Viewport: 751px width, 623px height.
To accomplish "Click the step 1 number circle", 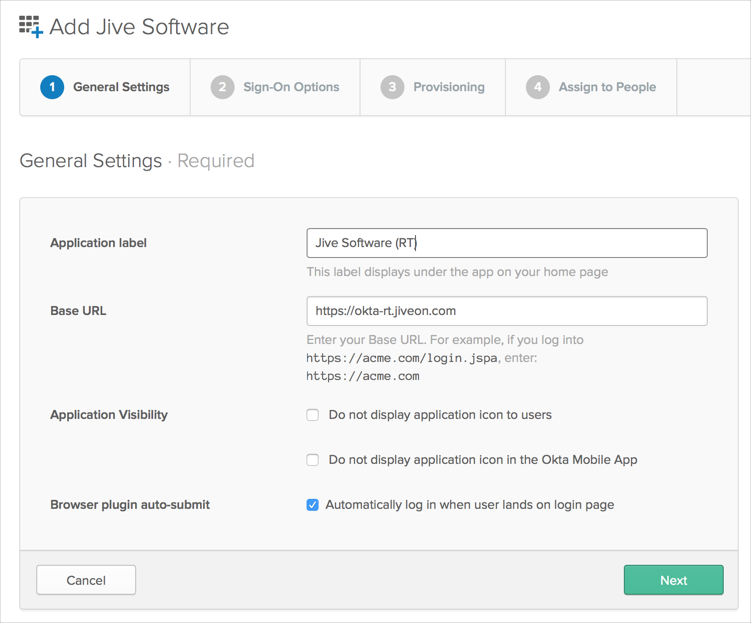I will coord(52,87).
